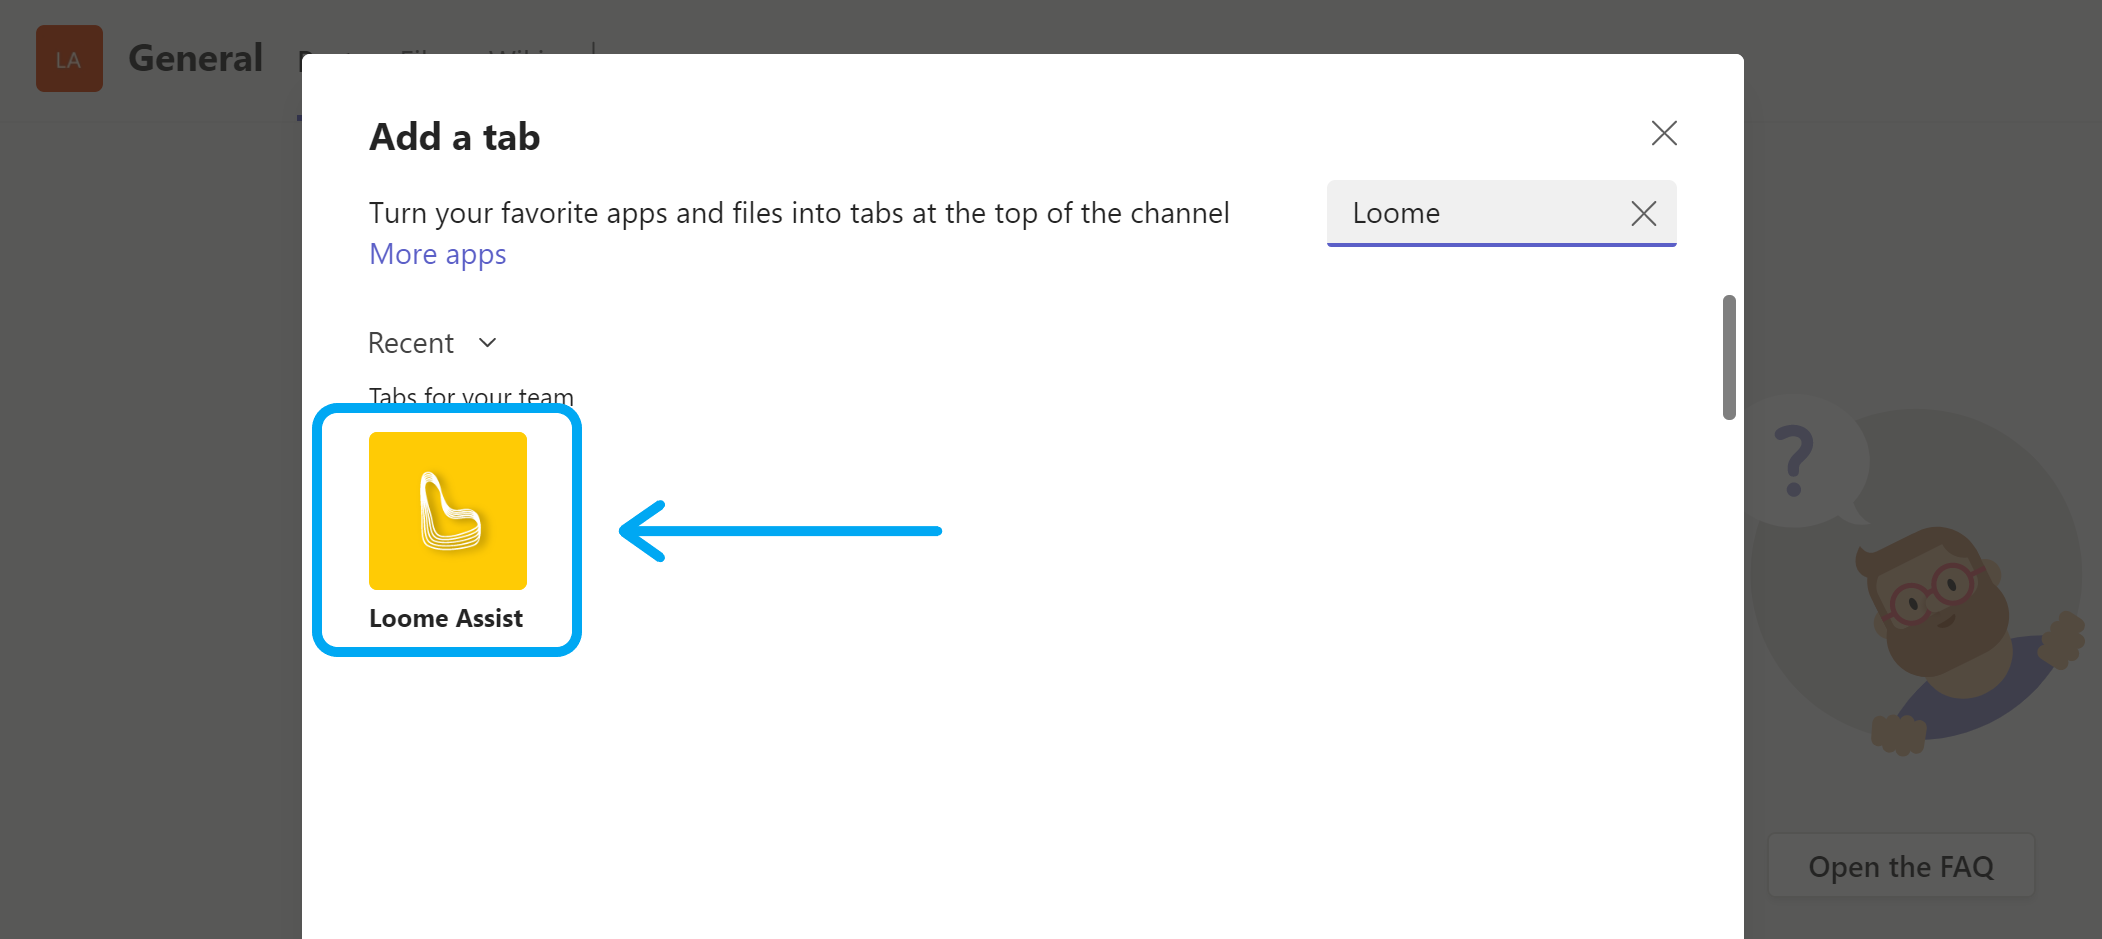The image size is (2102, 939).
Task: Open the More apps link
Action: pyautogui.click(x=438, y=254)
